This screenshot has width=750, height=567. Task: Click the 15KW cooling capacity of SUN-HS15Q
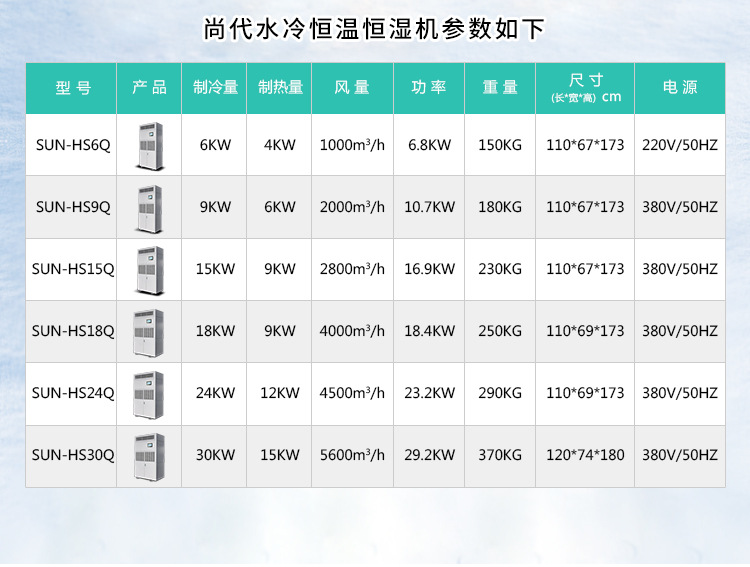(215, 269)
